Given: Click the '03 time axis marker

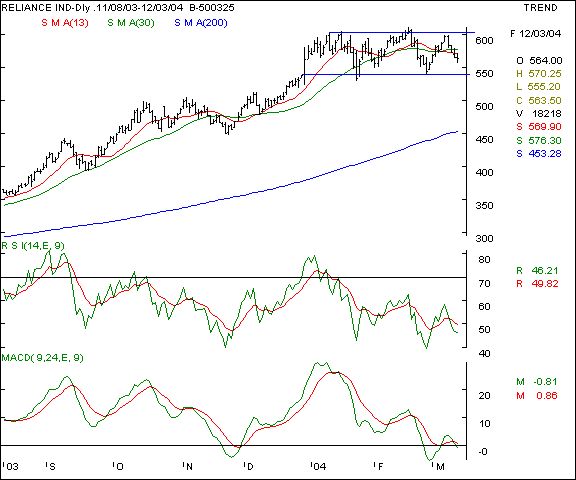Looking at the screenshot, I should point(11,466).
